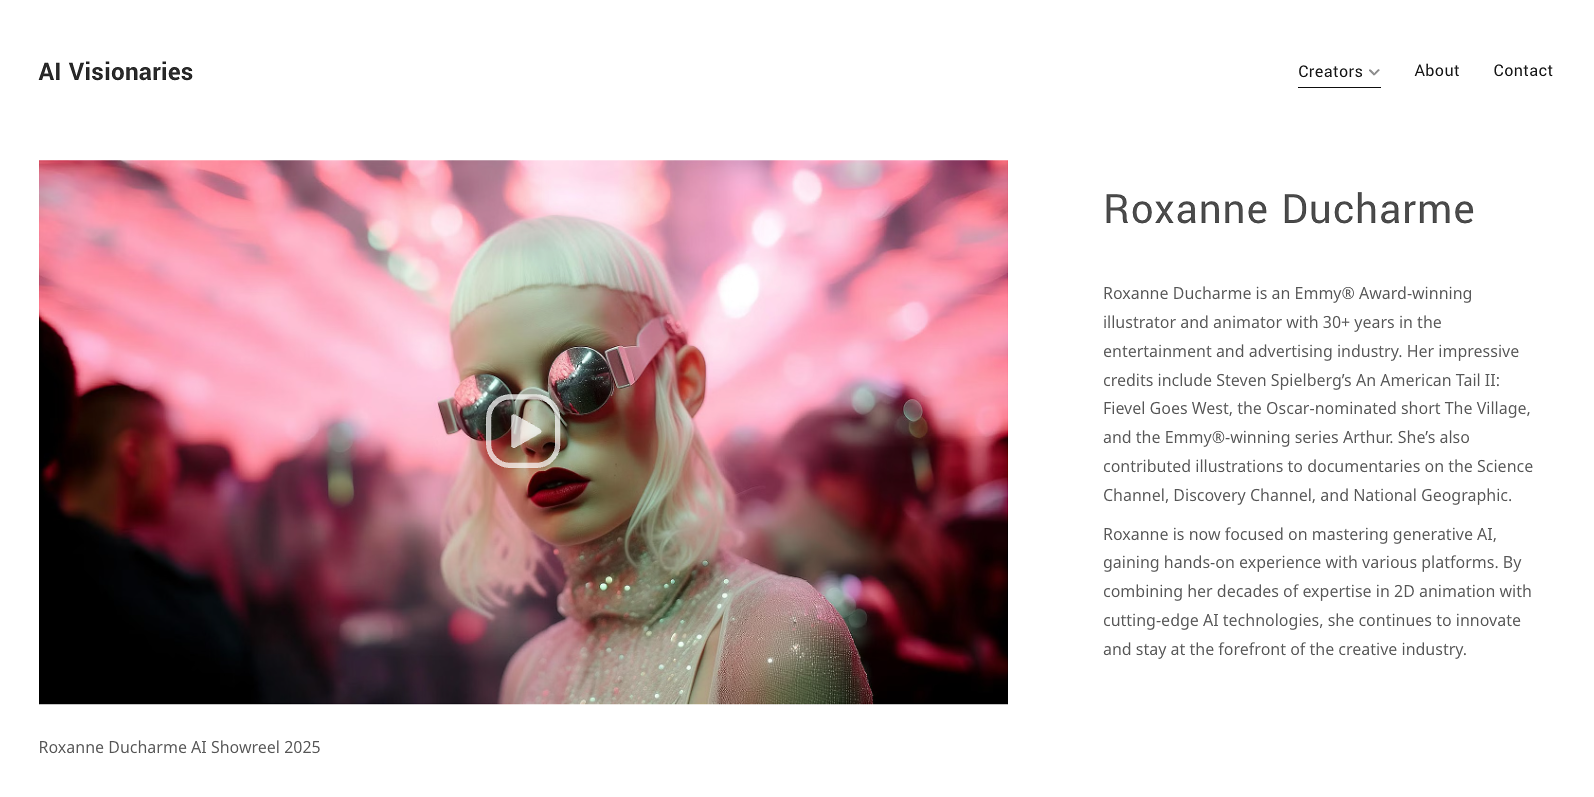The image size is (1594, 797).
Task: Select the Roxanne Ducharme heading
Action: click(x=1288, y=209)
